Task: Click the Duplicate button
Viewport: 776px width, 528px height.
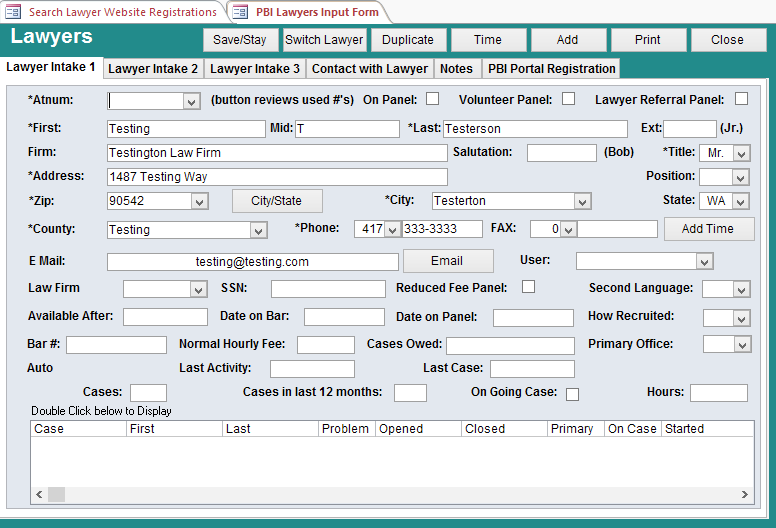Action: click(408, 40)
